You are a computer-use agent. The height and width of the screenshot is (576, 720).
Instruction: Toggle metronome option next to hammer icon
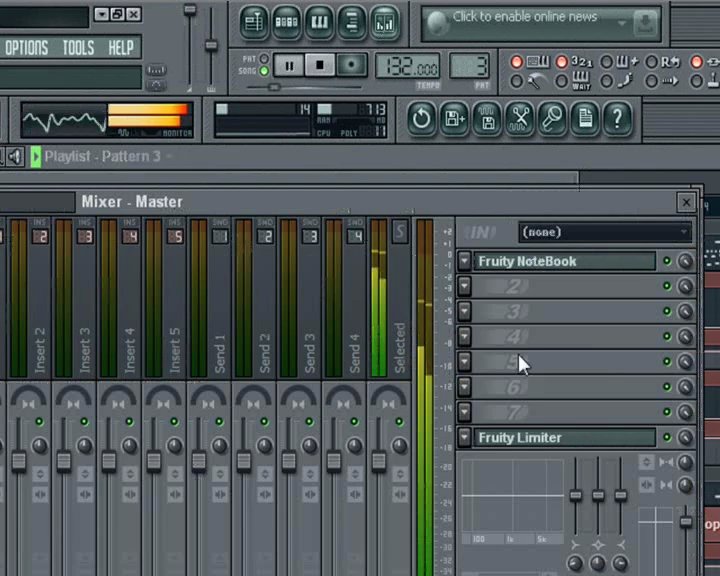point(517,81)
